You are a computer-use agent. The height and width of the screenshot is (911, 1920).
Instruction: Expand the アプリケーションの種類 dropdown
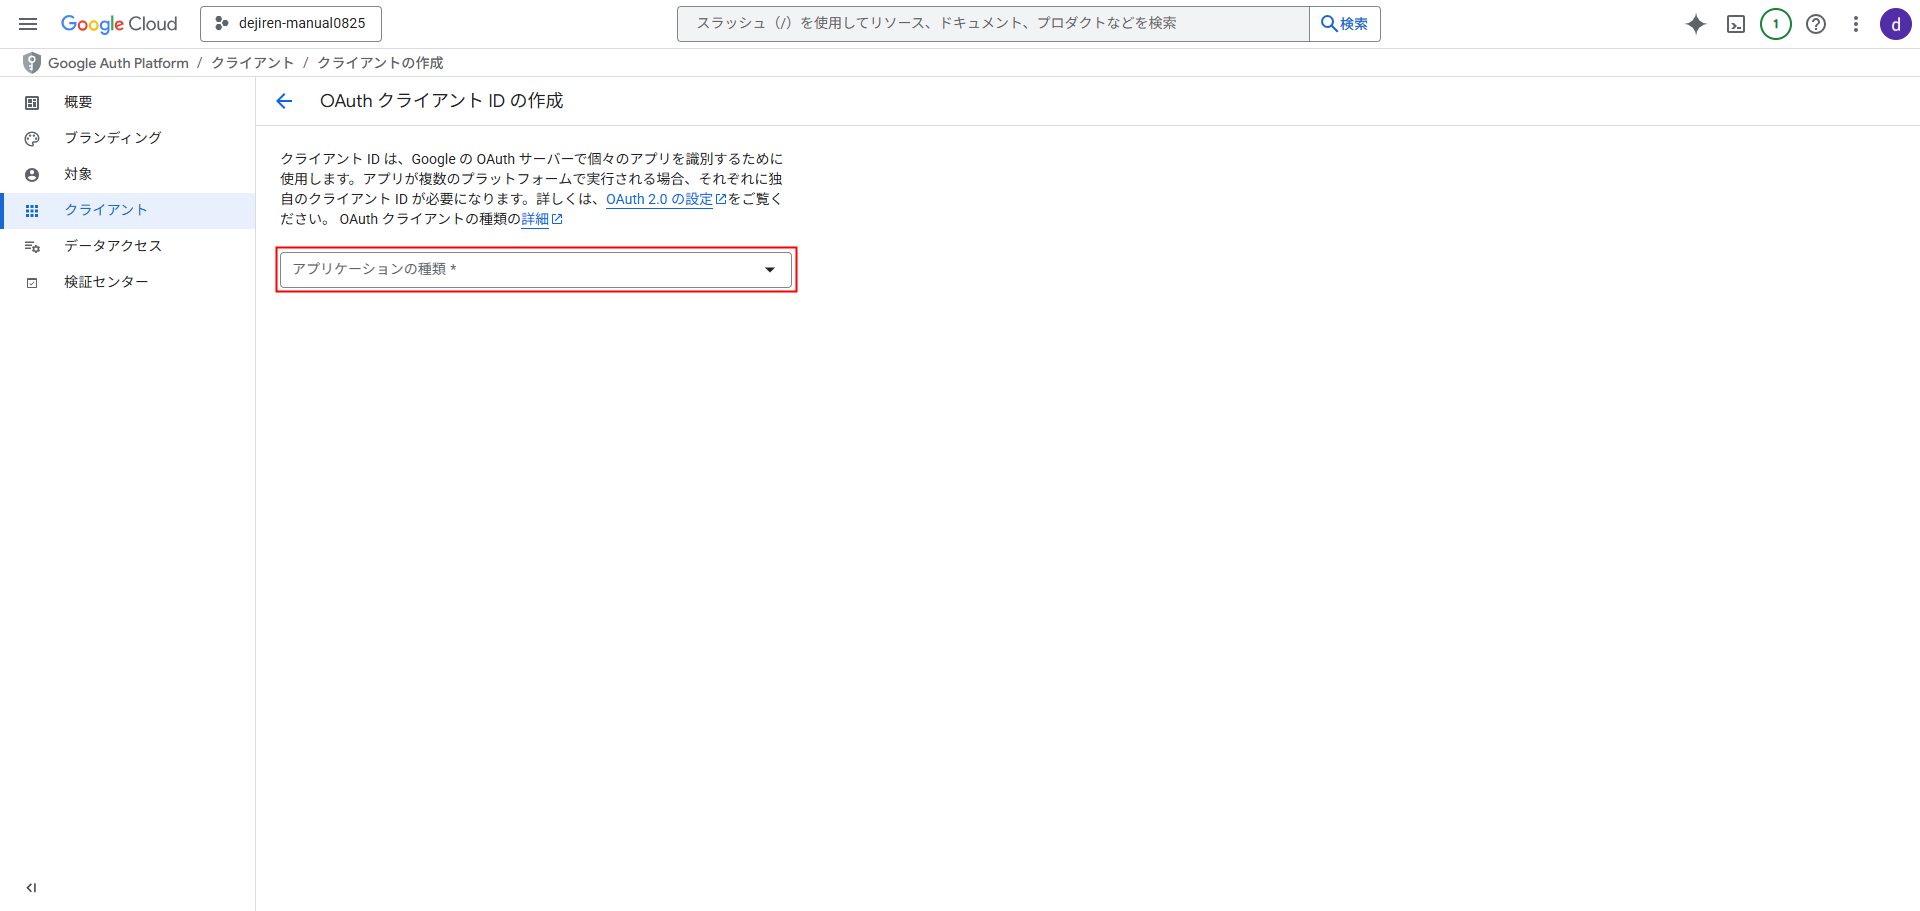coord(536,270)
